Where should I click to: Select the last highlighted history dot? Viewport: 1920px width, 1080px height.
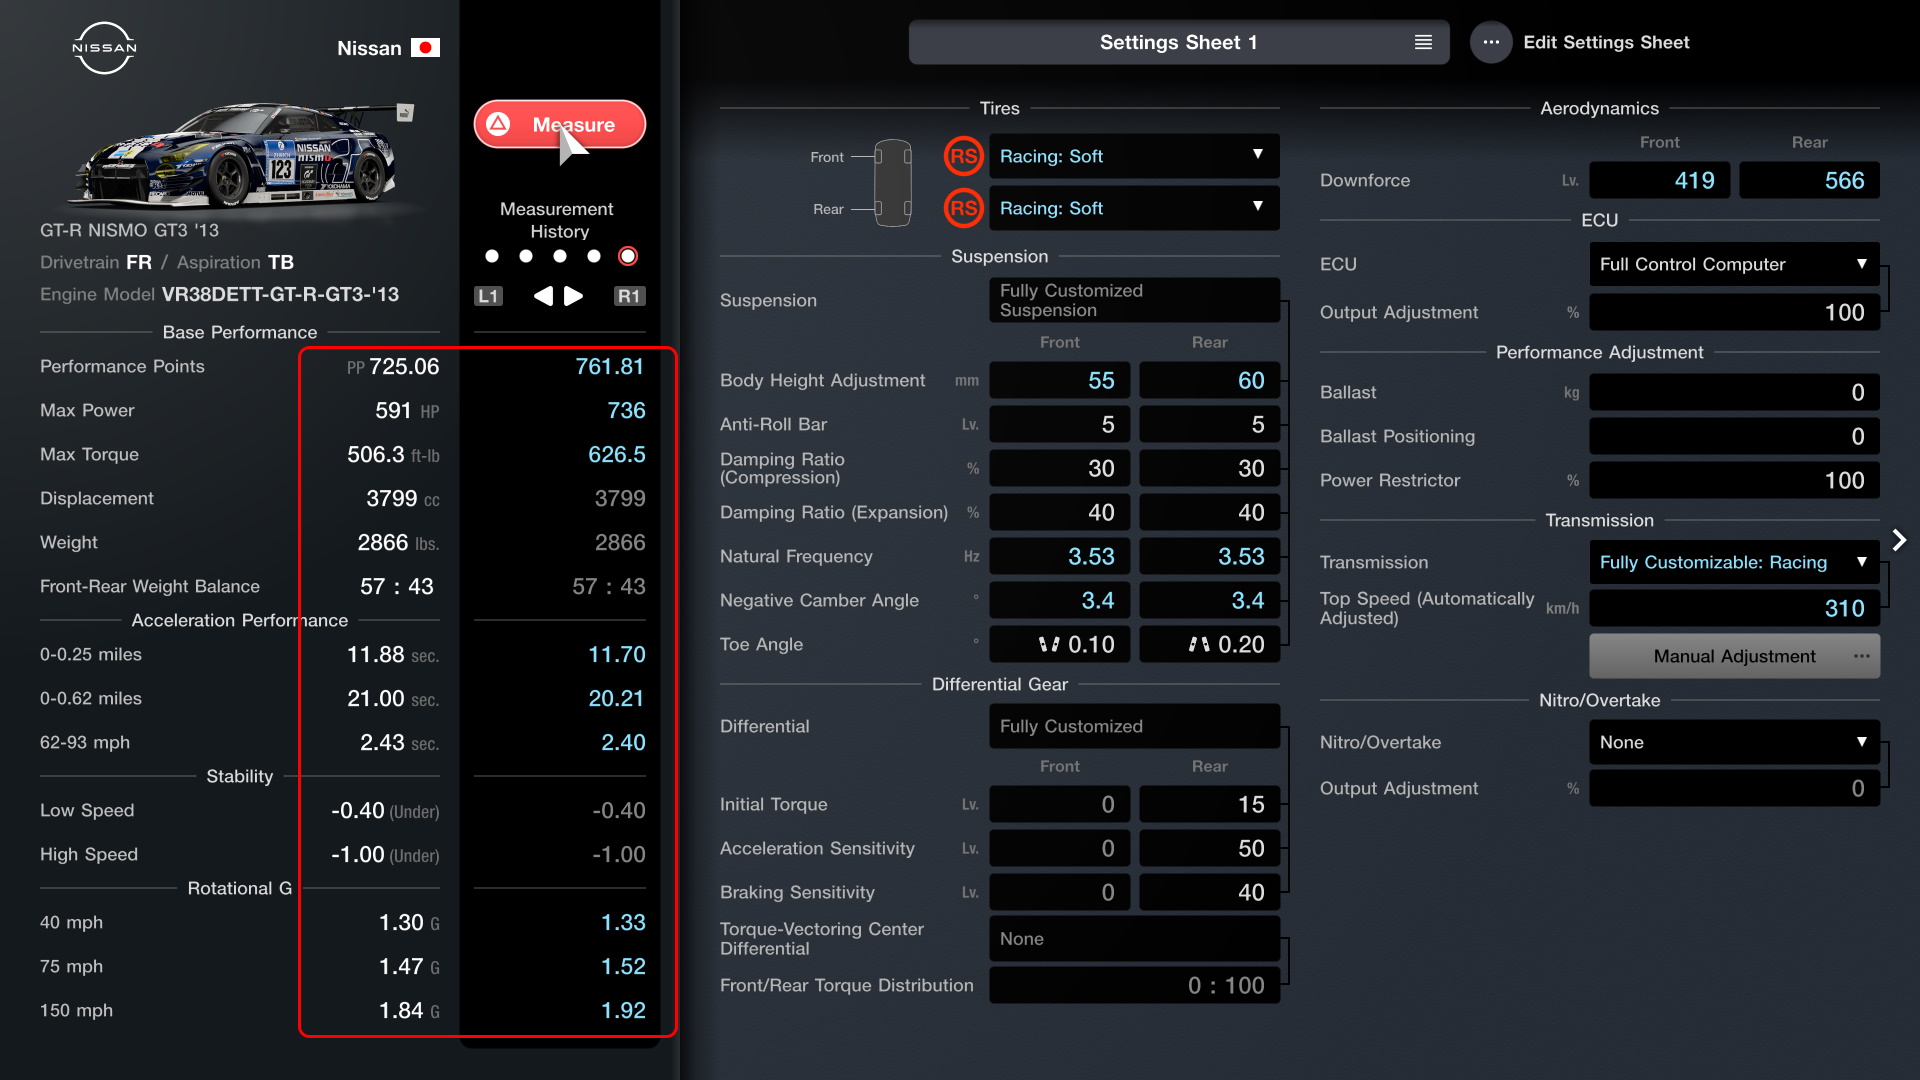click(x=628, y=256)
